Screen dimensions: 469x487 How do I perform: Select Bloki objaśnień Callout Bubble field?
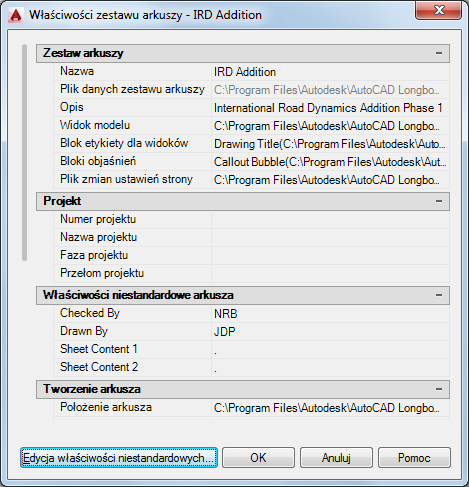[330, 162]
